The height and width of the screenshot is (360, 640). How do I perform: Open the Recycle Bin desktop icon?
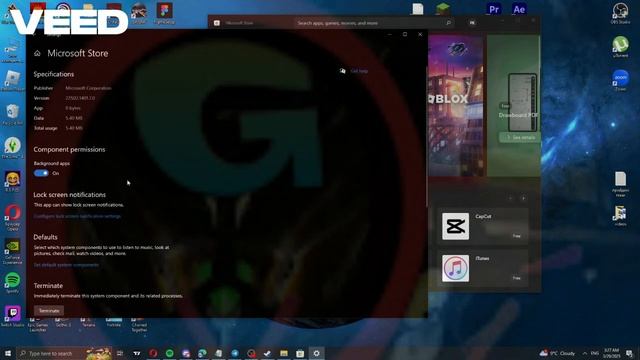click(x=13, y=114)
